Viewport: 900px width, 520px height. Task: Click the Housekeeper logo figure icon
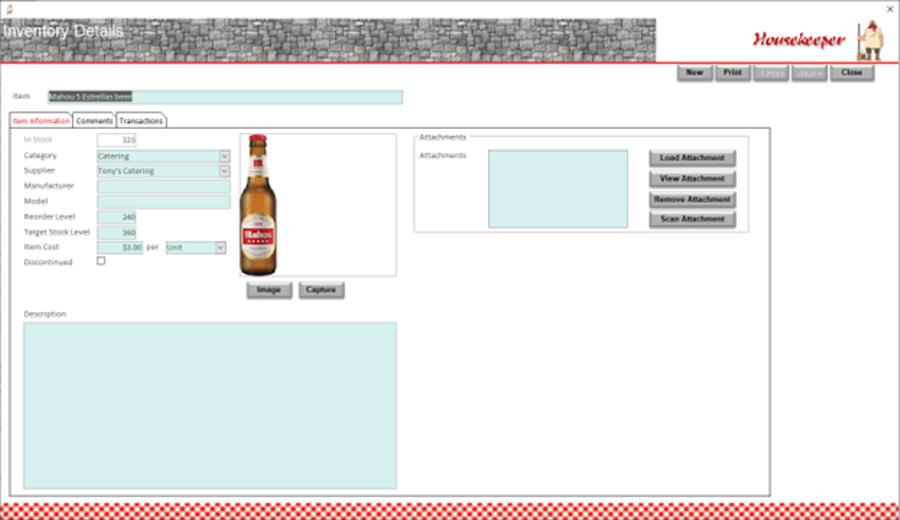pos(871,40)
